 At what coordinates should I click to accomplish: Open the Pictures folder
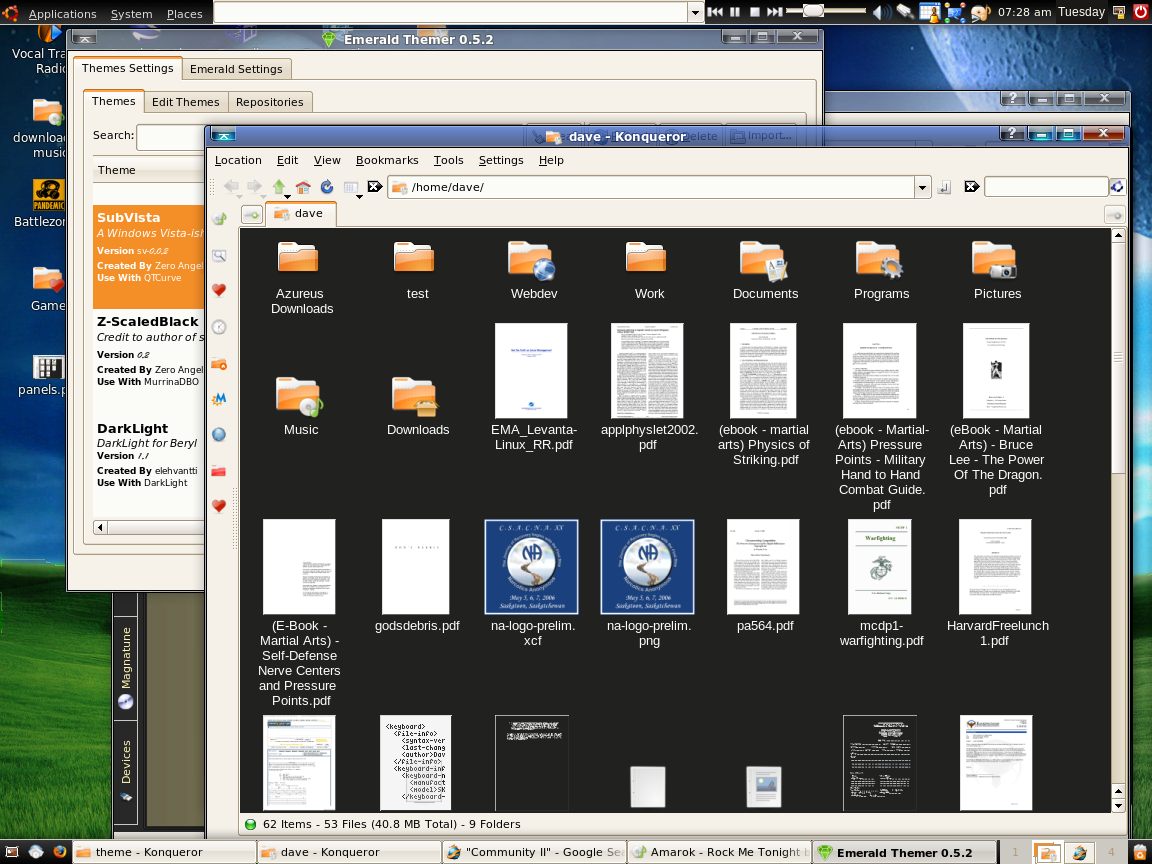click(997, 270)
